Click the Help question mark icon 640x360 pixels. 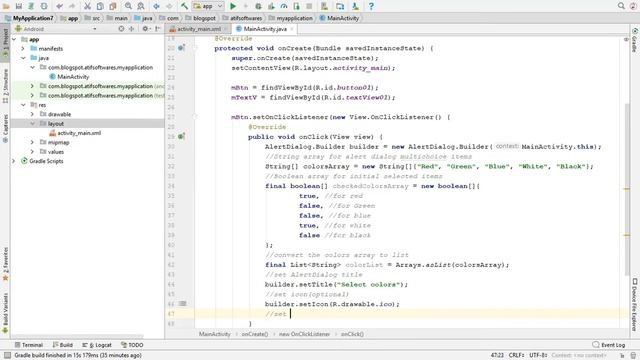[x=371, y=6]
